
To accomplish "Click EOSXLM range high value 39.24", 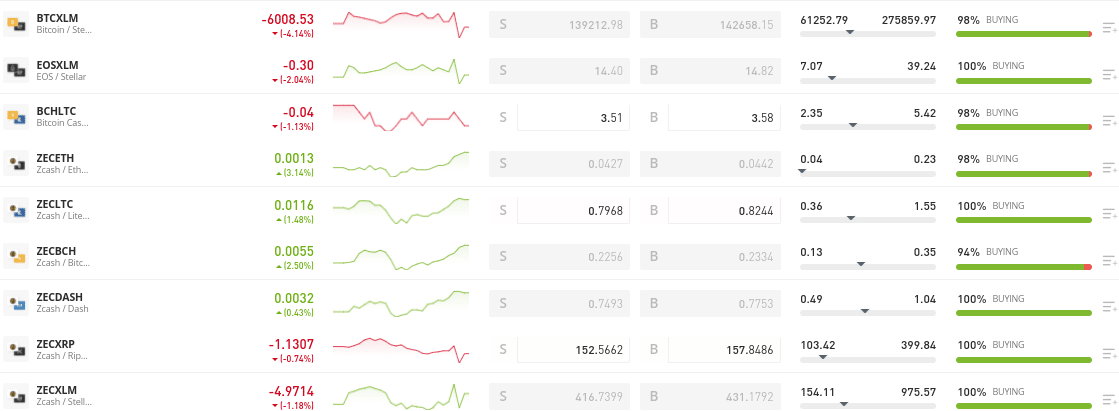I will 921,66.
